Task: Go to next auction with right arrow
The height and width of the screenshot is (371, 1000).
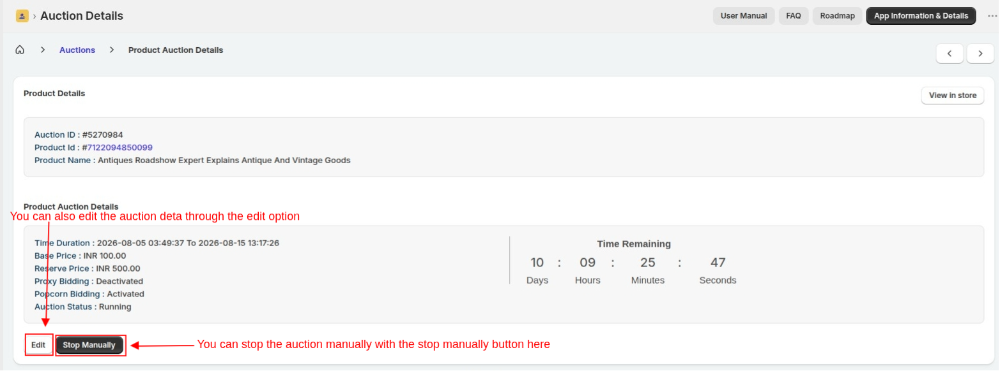Action: [x=980, y=54]
